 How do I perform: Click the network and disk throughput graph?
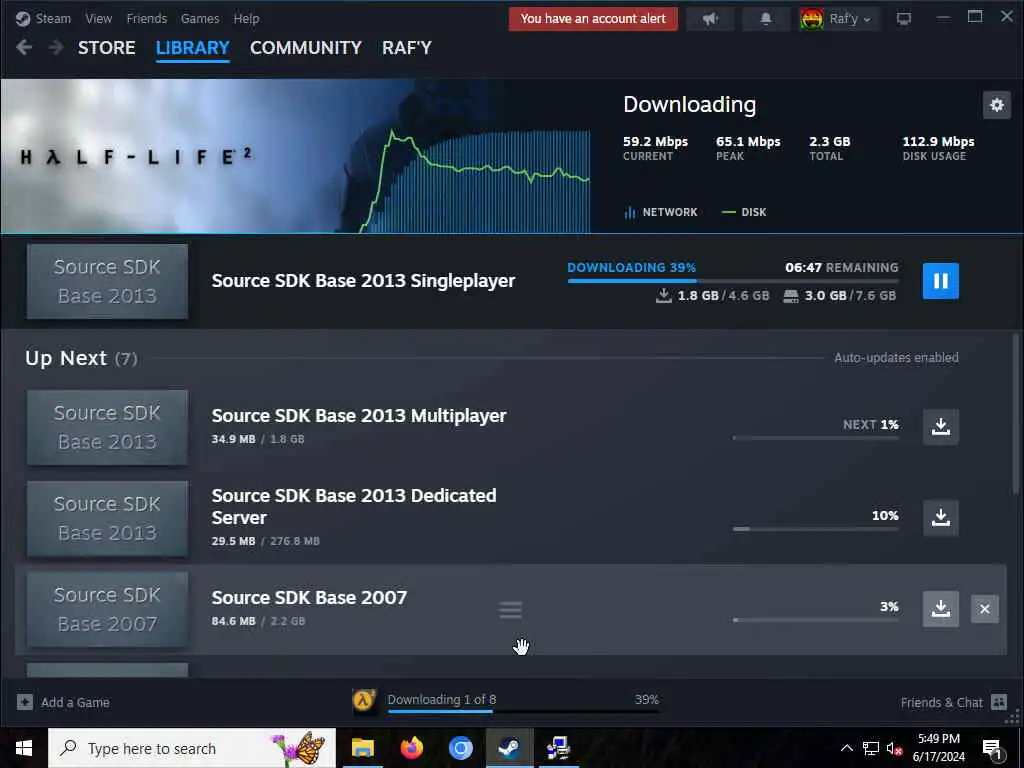pyautogui.click(x=475, y=182)
